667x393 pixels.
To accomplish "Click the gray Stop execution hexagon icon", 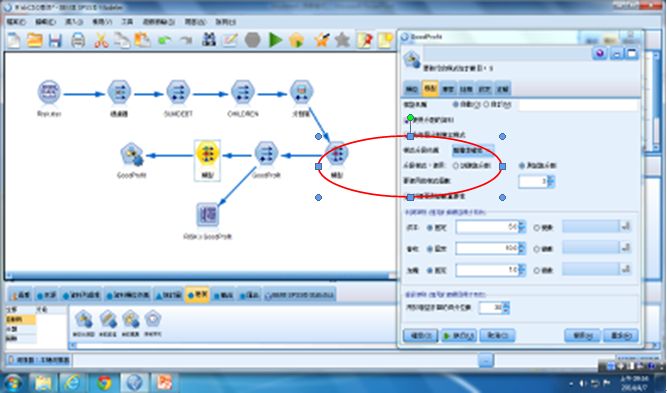I will coord(253,40).
